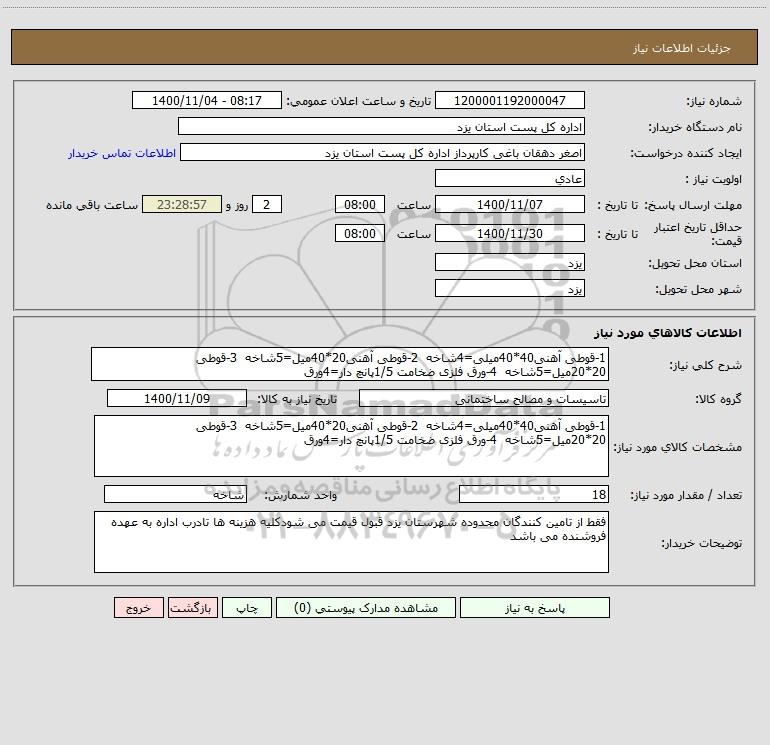Click the quantity field showing 18

point(534,494)
